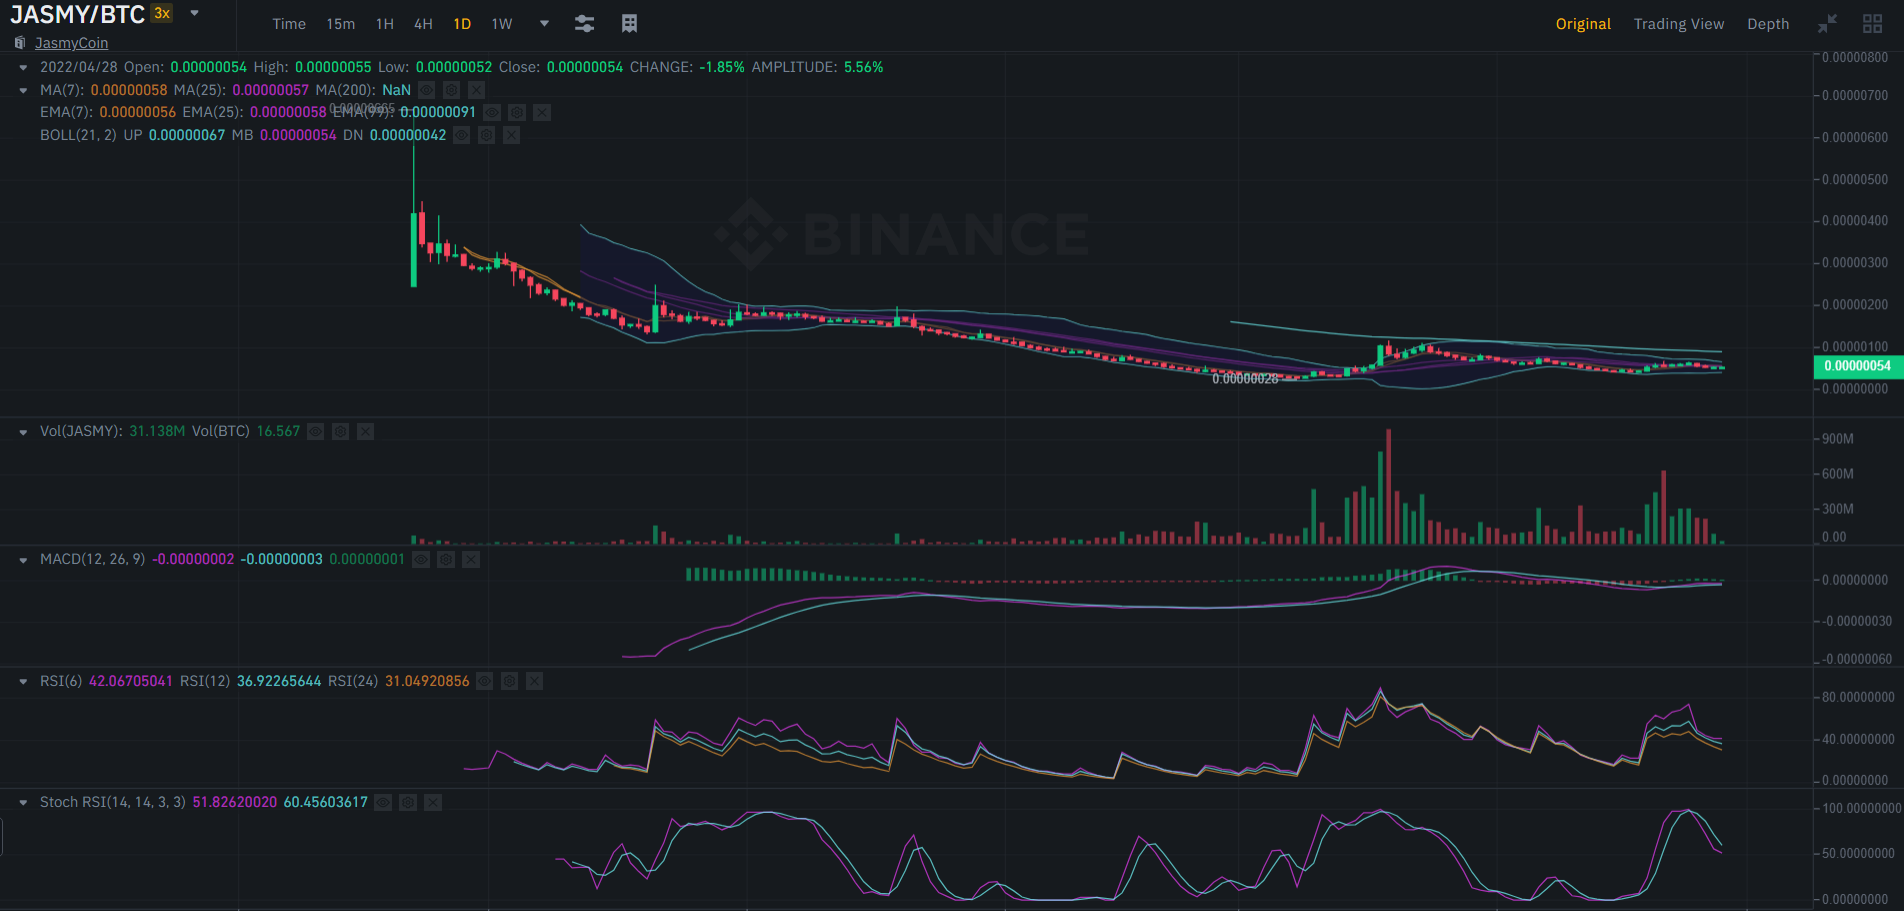
Task: Remove the MA indicator with its X icon
Action: [477, 90]
